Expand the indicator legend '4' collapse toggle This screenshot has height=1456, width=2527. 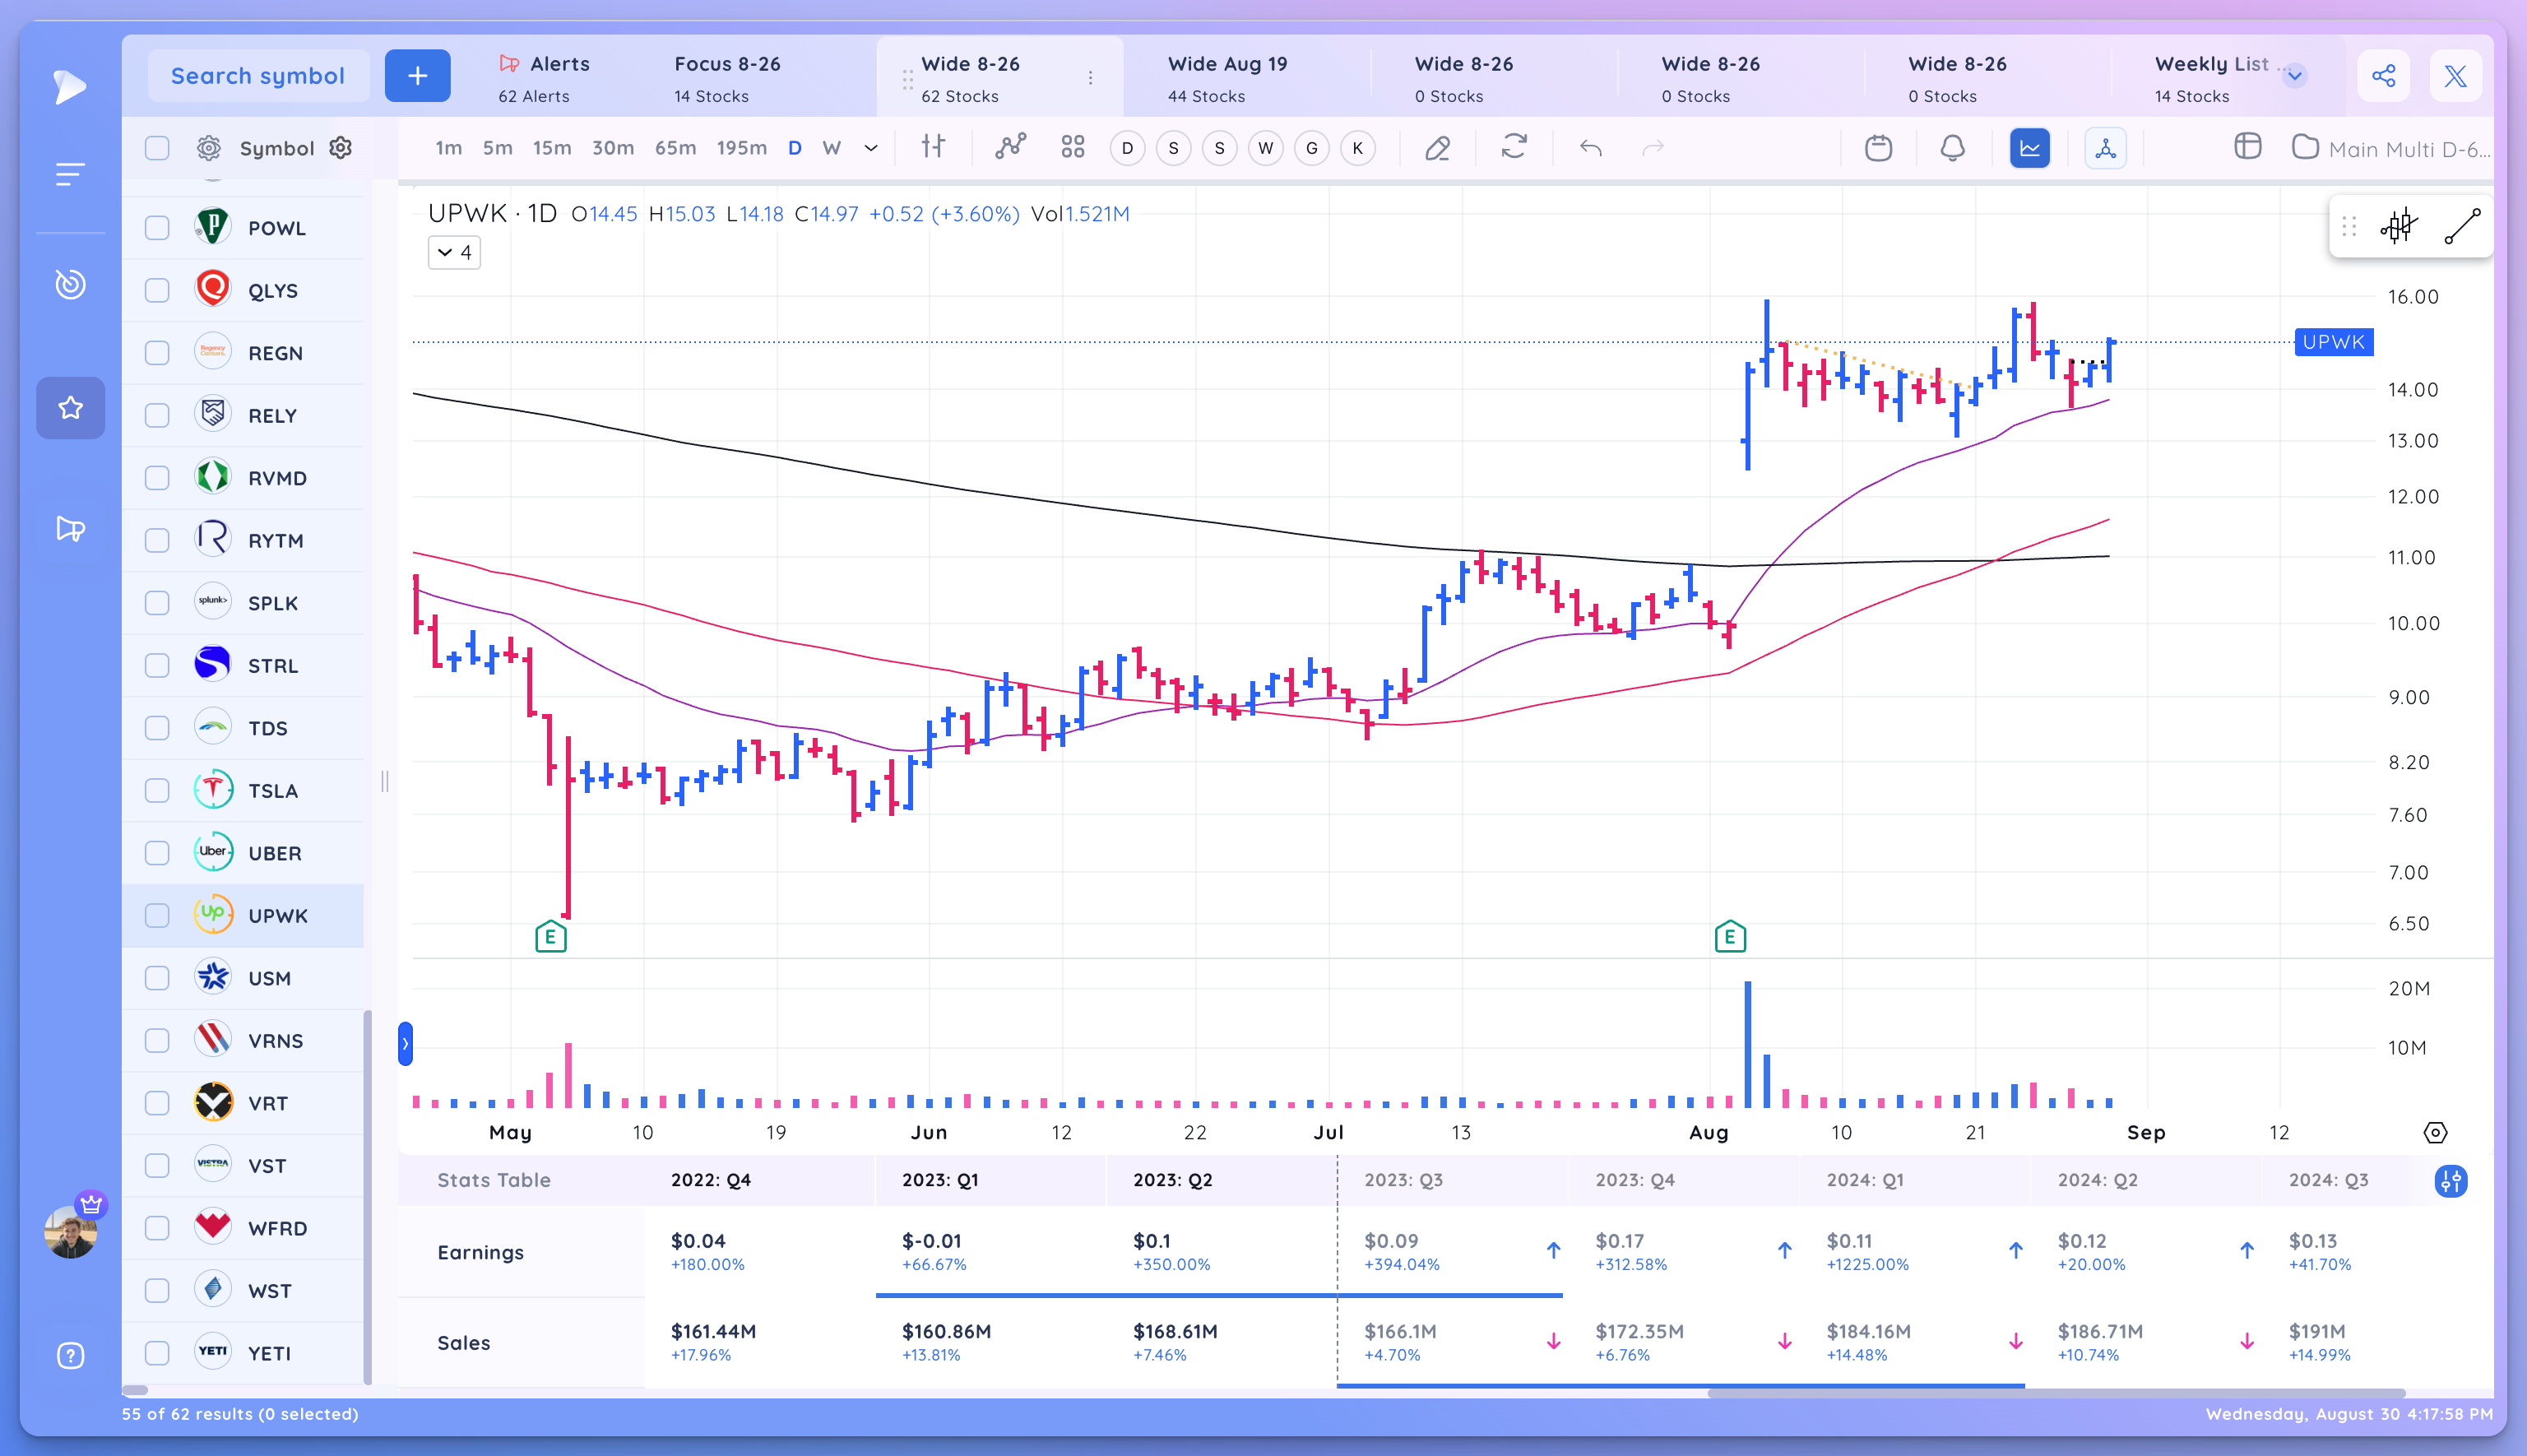[x=455, y=253]
